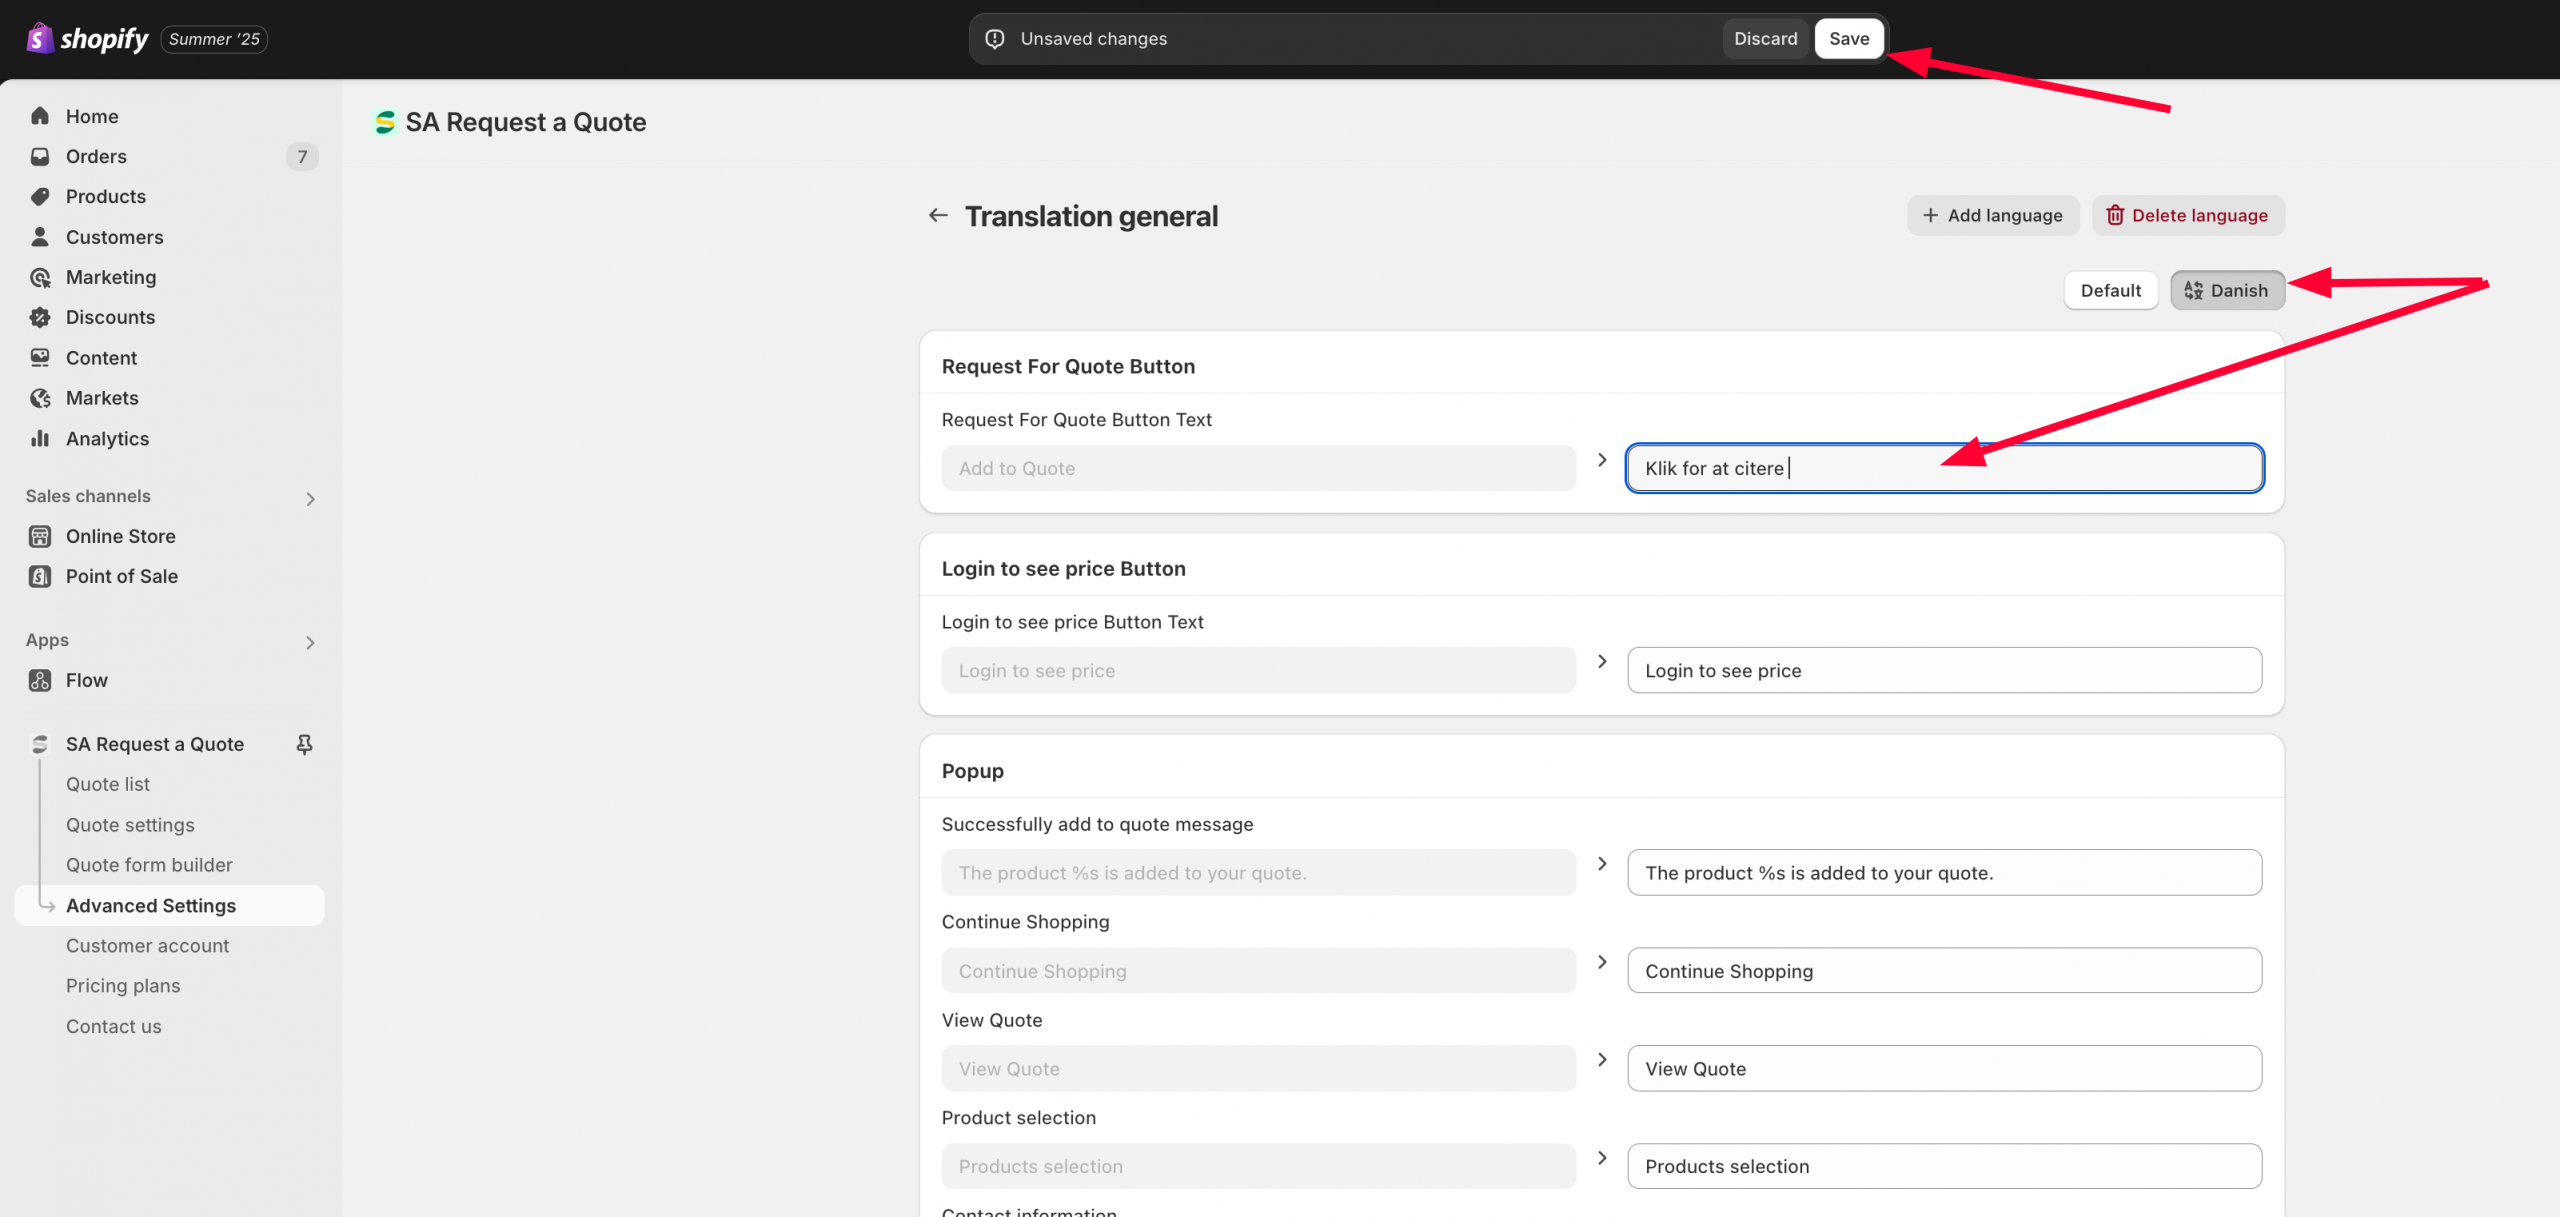This screenshot has height=1217, width=2560.
Task: Click the Discounts badge icon
Action: point(40,317)
